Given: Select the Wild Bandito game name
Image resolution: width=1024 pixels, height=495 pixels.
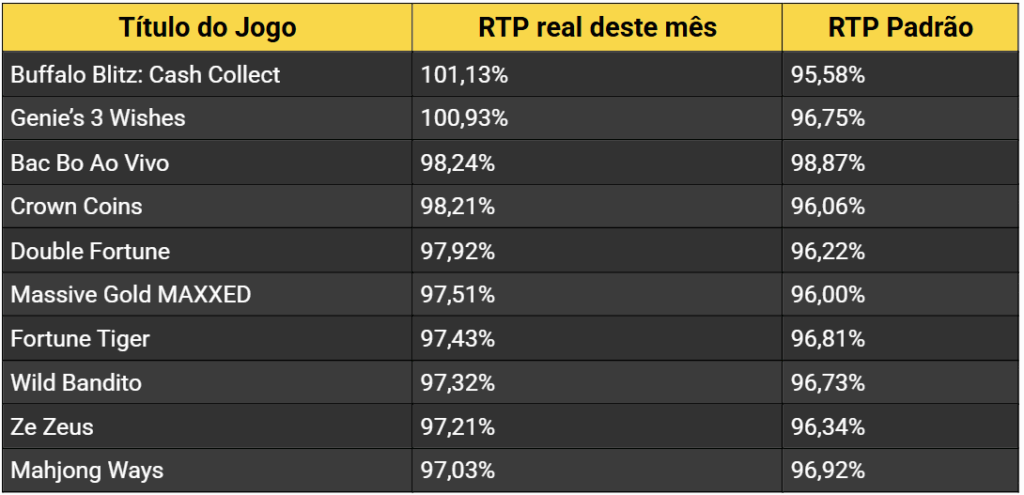Looking at the screenshot, I should (77, 383).
